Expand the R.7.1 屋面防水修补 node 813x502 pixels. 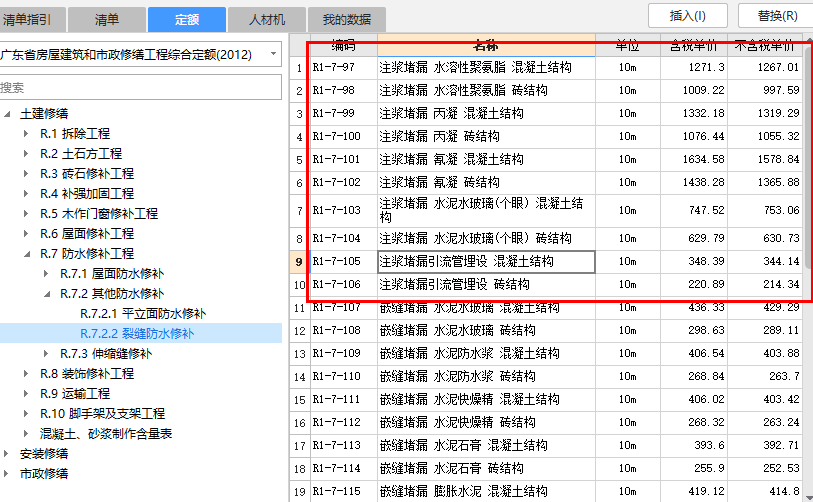click(x=46, y=273)
